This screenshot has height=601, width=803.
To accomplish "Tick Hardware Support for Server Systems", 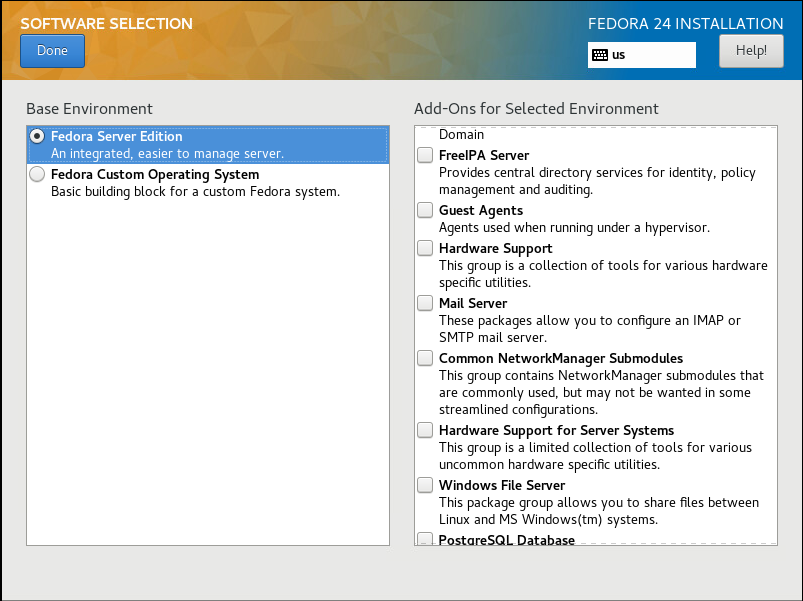I will [x=425, y=431].
